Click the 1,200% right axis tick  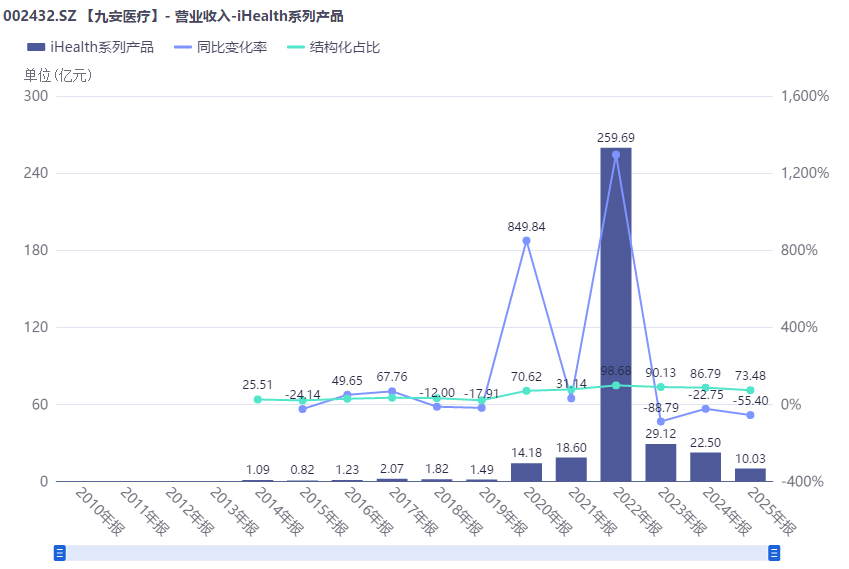(805, 173)
